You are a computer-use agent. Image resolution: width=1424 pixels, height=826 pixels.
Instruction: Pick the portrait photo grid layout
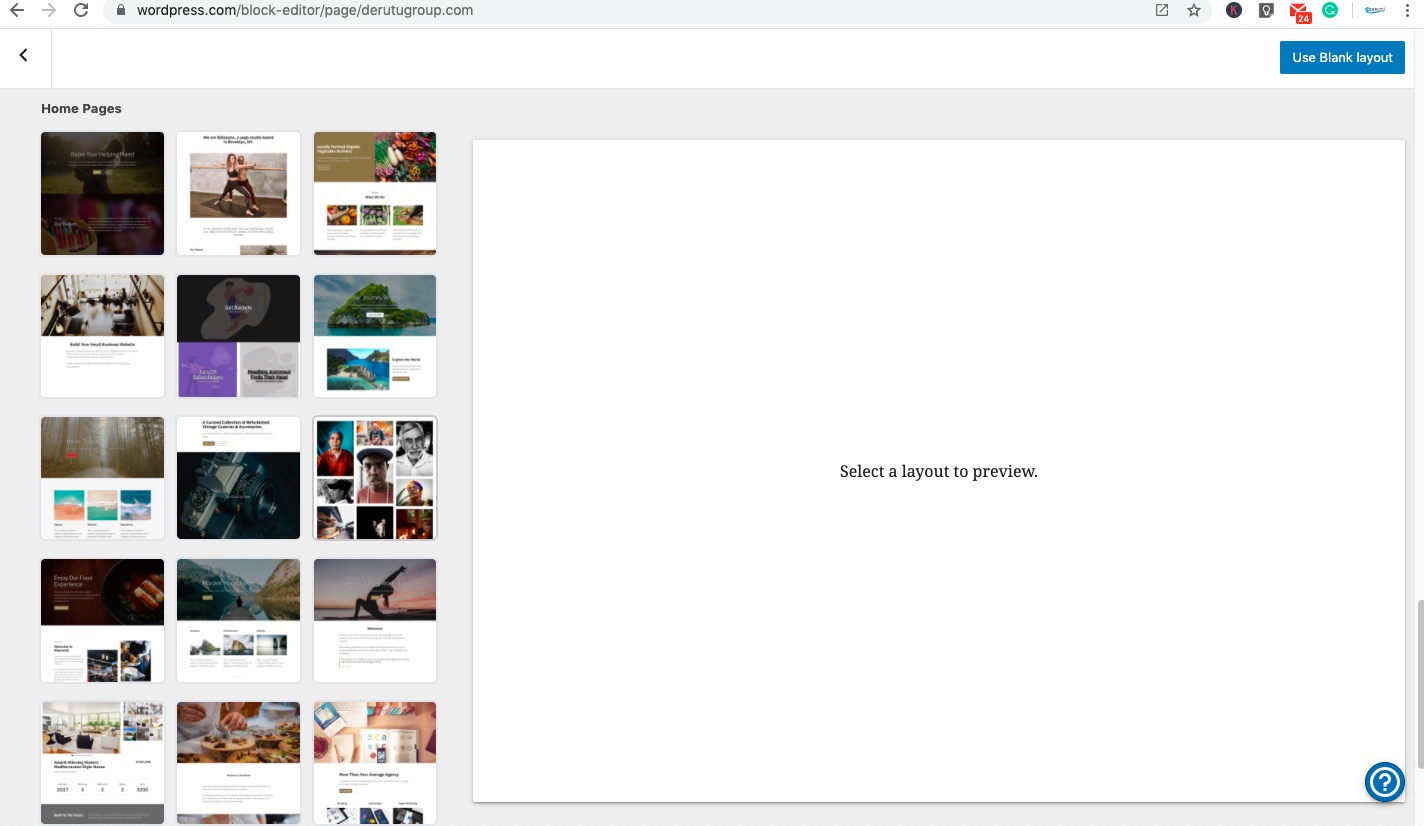pos(375,478)
